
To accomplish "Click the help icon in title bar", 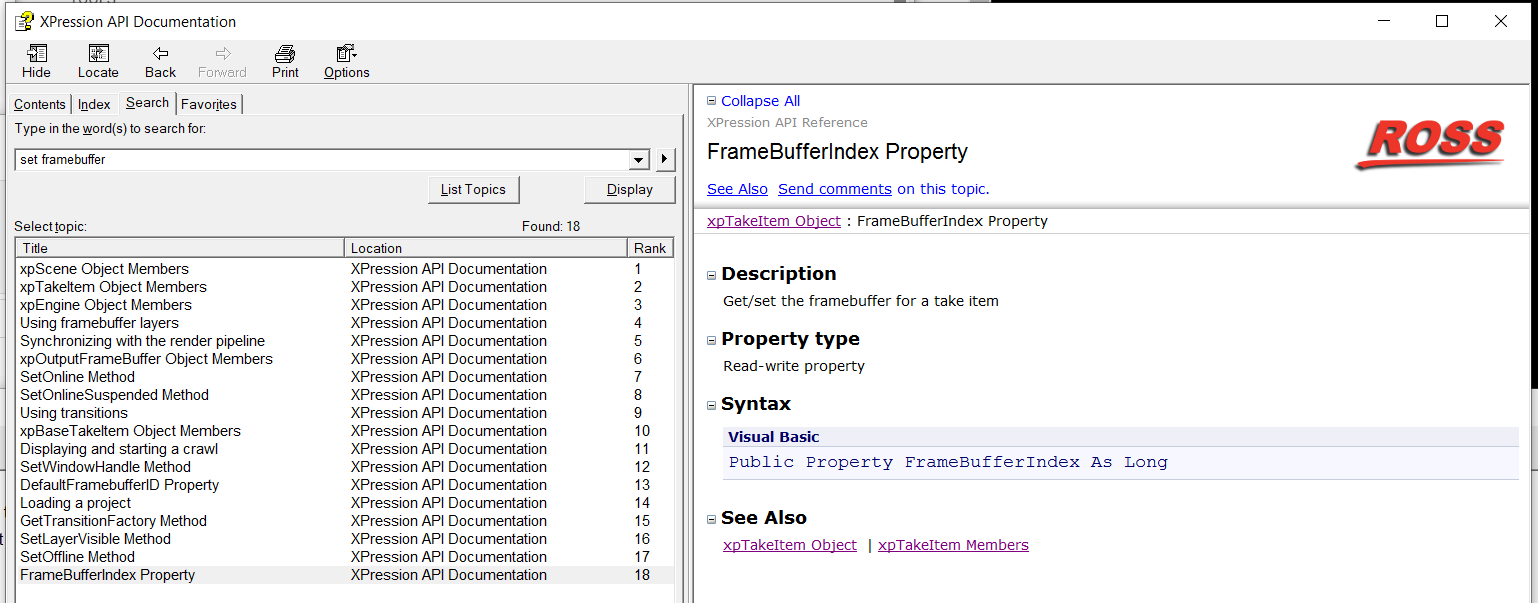I will [24, 21].
